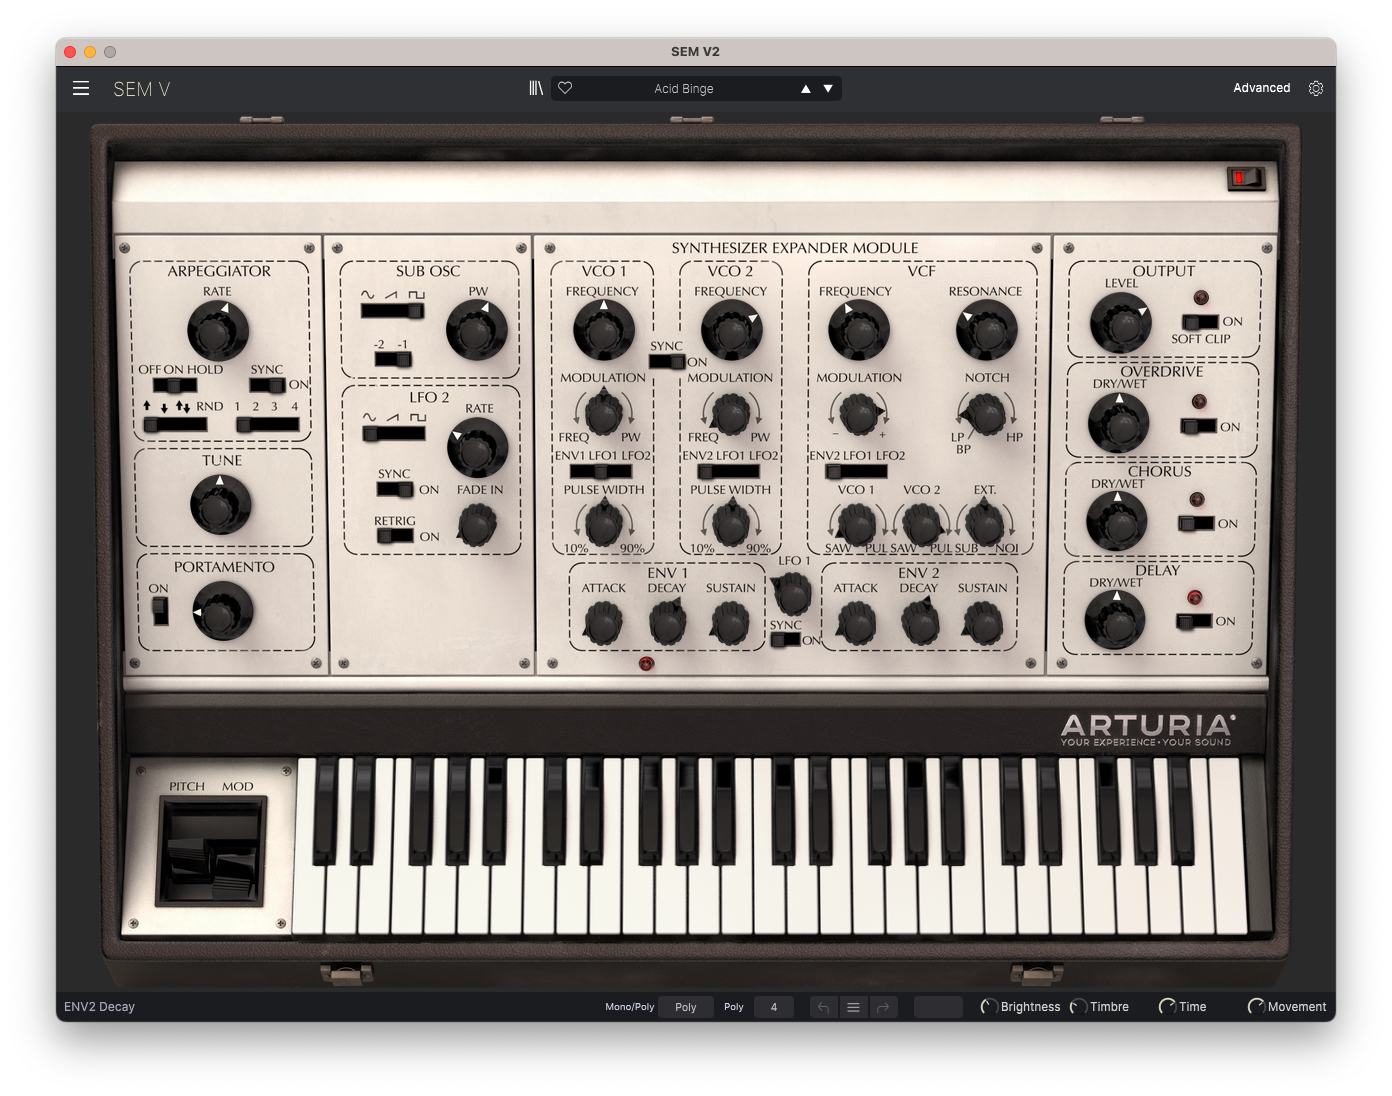Click the VCO 2 Frequency knob
This screenshot has width=1392, height=1096.
click(731, 330)
